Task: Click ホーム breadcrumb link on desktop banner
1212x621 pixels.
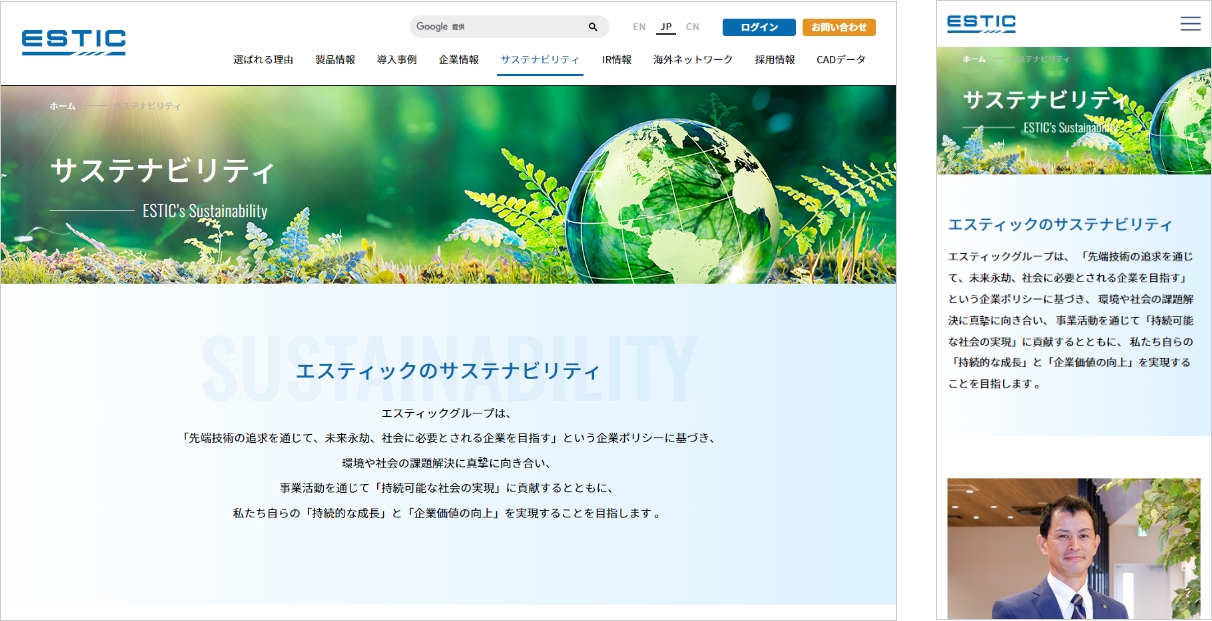Action: [62, 106]
